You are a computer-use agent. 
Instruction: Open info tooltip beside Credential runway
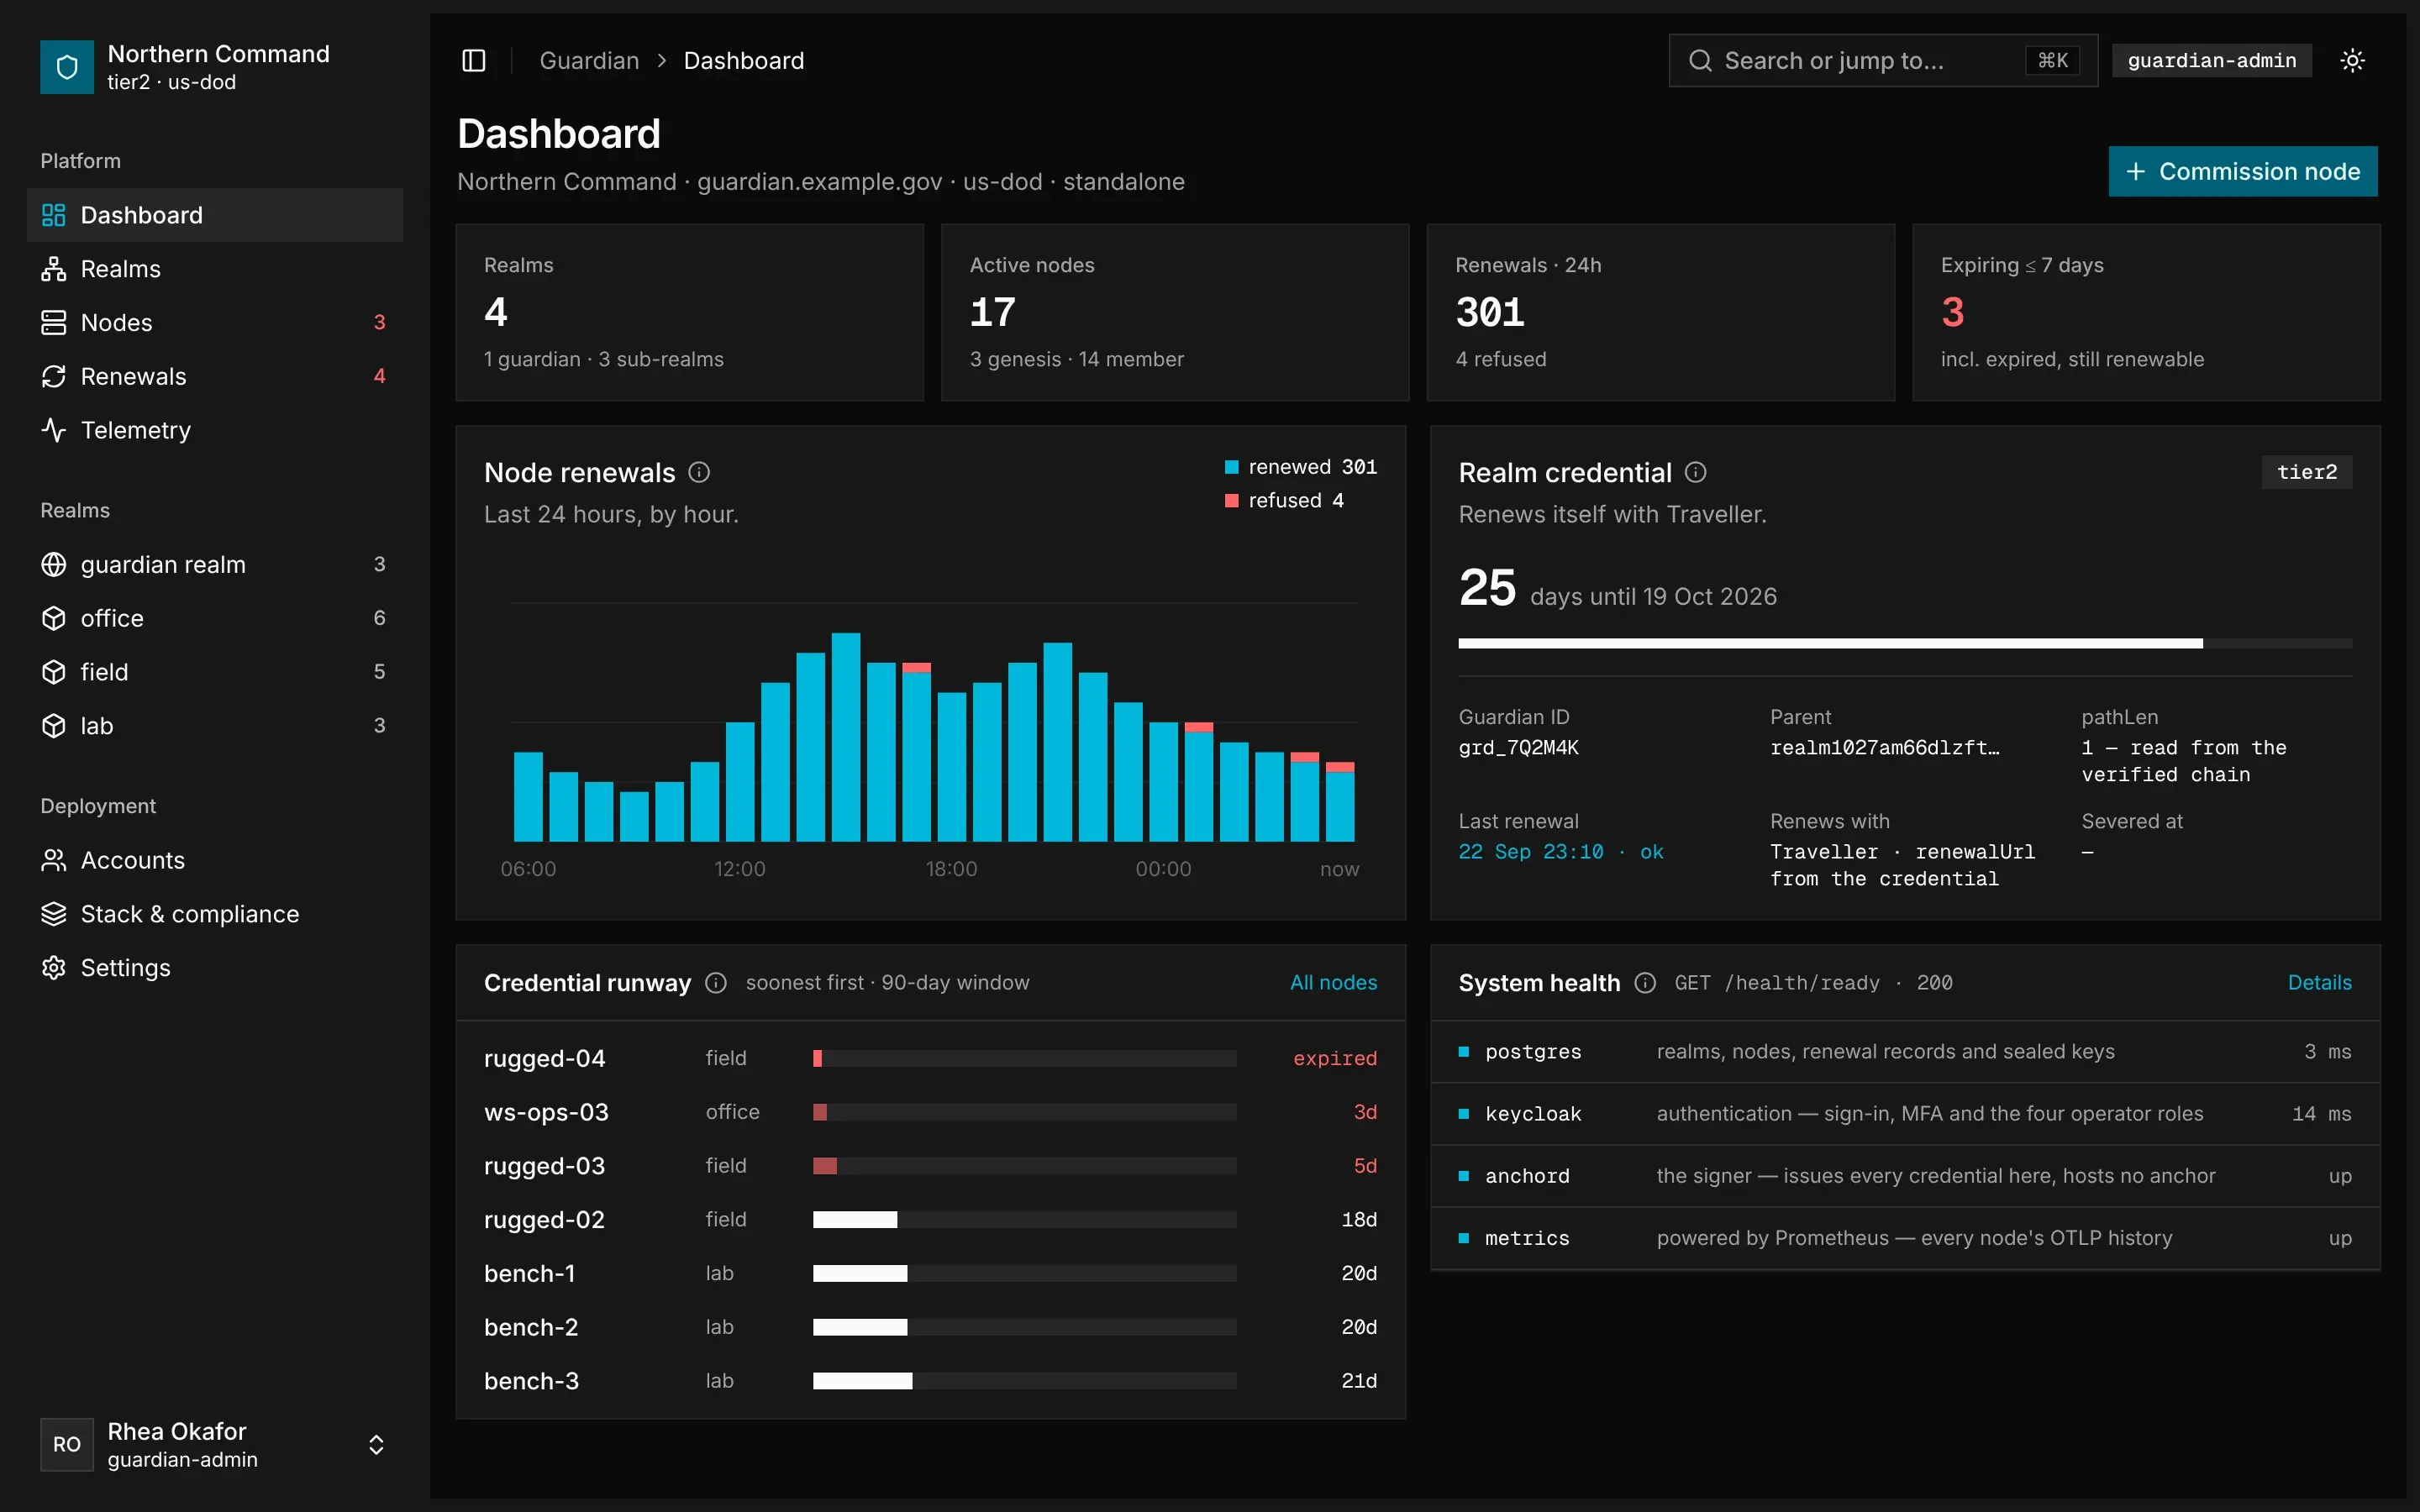[716, 983]
